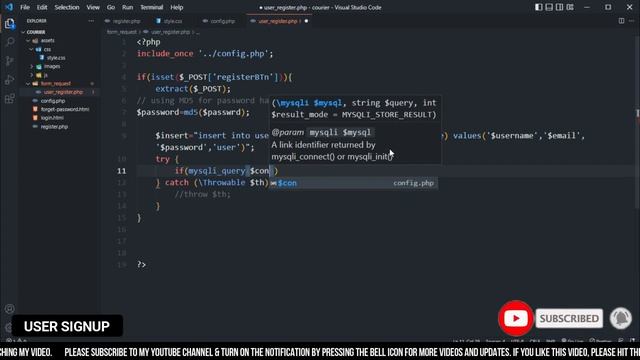Viewport: 640px width, 360px height.
Task: Click unsaved dot on user_register.php tab
Action: (306, 21)
